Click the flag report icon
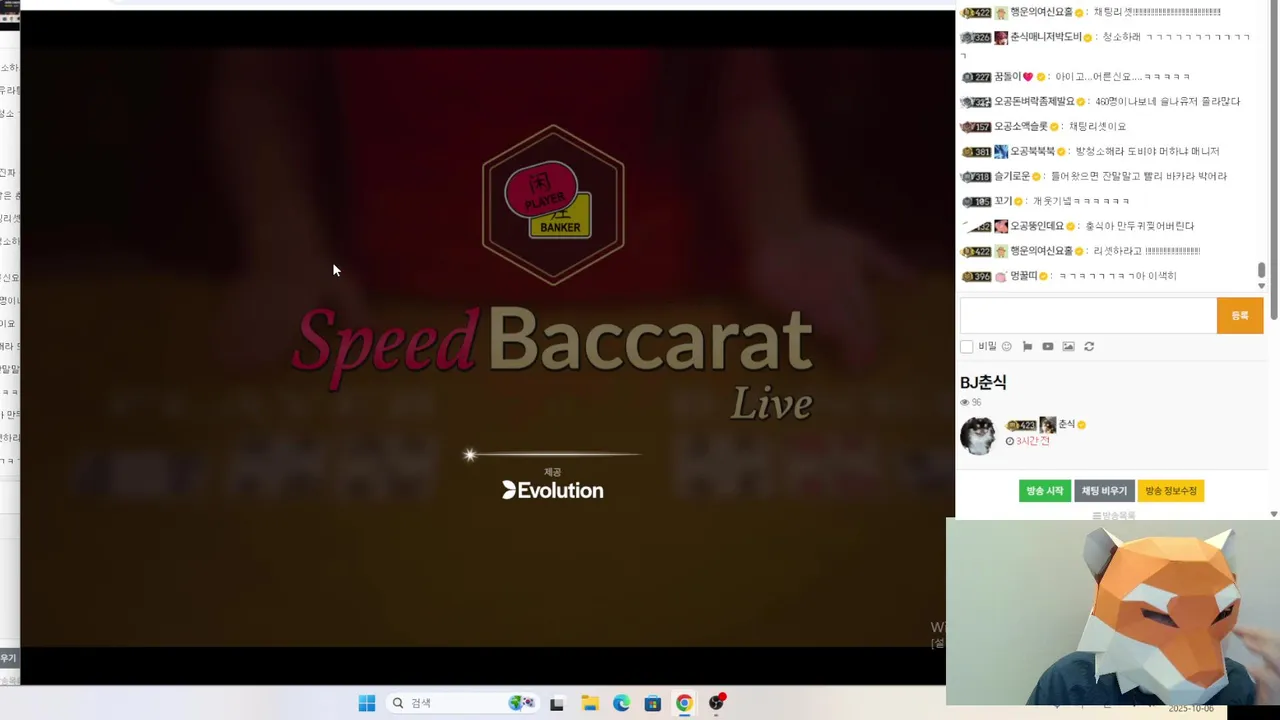Viewport: 1280px width, 720px height. (x=1027, y=346)
